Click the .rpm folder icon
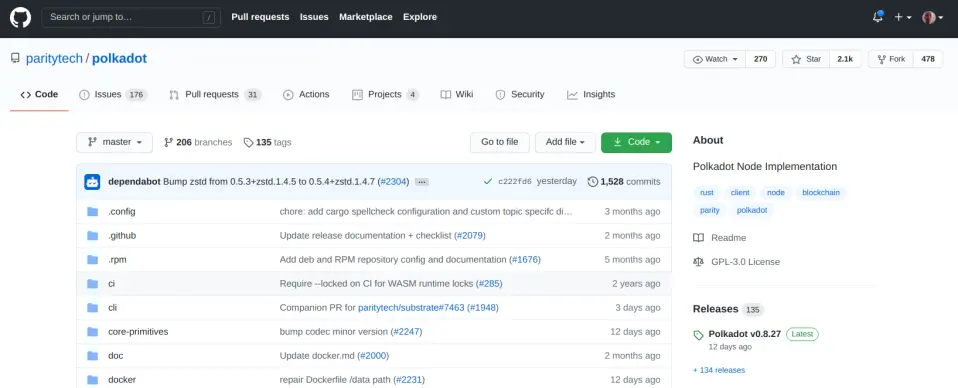This screenshot has width=958, height=388. [92, 260]
